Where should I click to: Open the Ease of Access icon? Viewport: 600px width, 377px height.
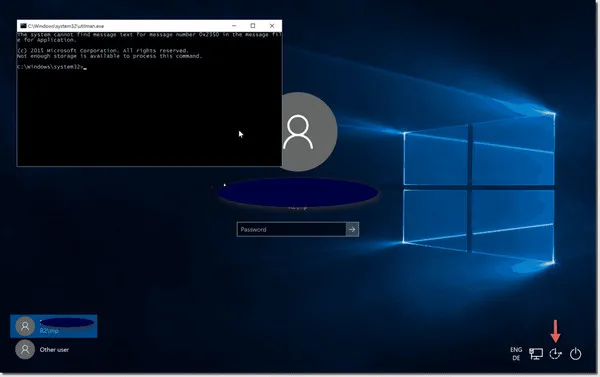pos(555,354)
